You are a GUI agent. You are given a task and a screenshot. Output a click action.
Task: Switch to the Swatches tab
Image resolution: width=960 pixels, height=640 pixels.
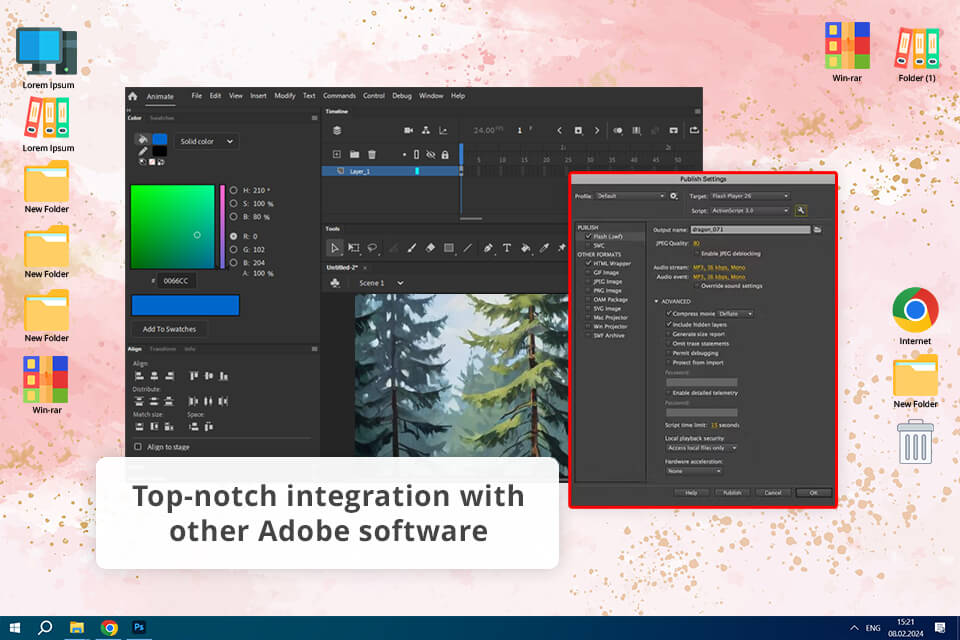162,118
